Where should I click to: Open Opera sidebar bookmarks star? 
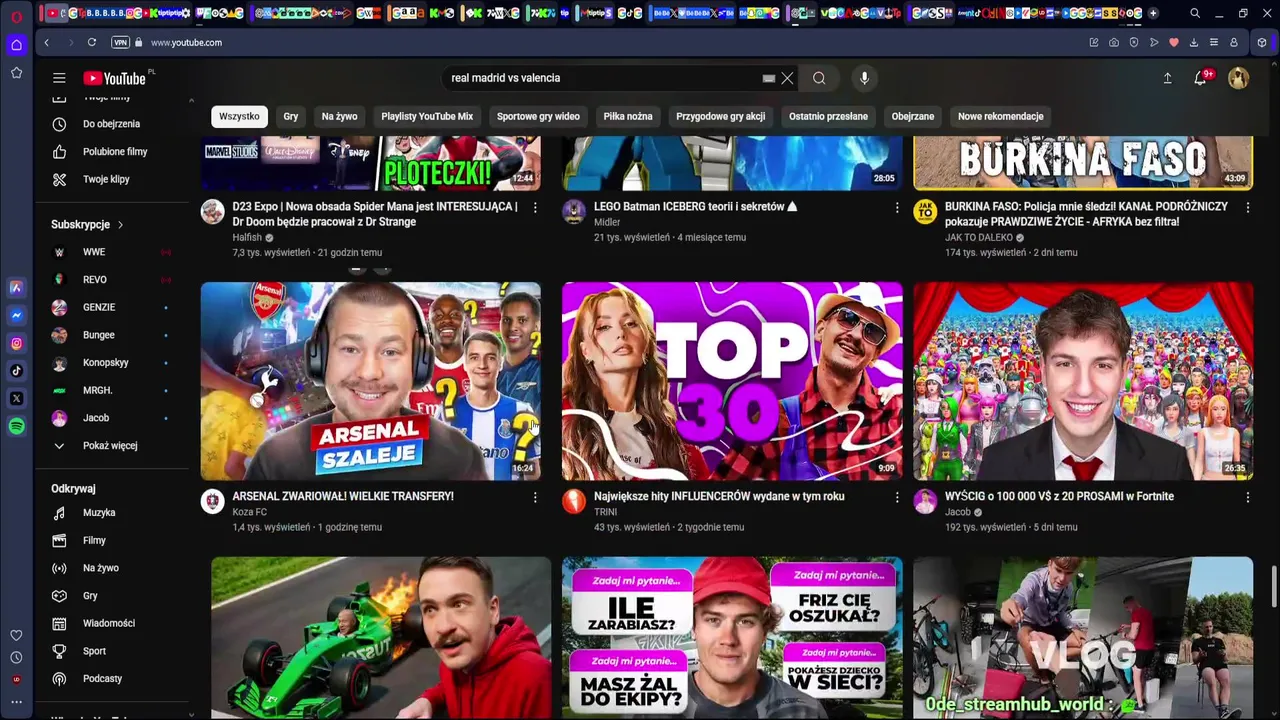[x=16, y=73]
